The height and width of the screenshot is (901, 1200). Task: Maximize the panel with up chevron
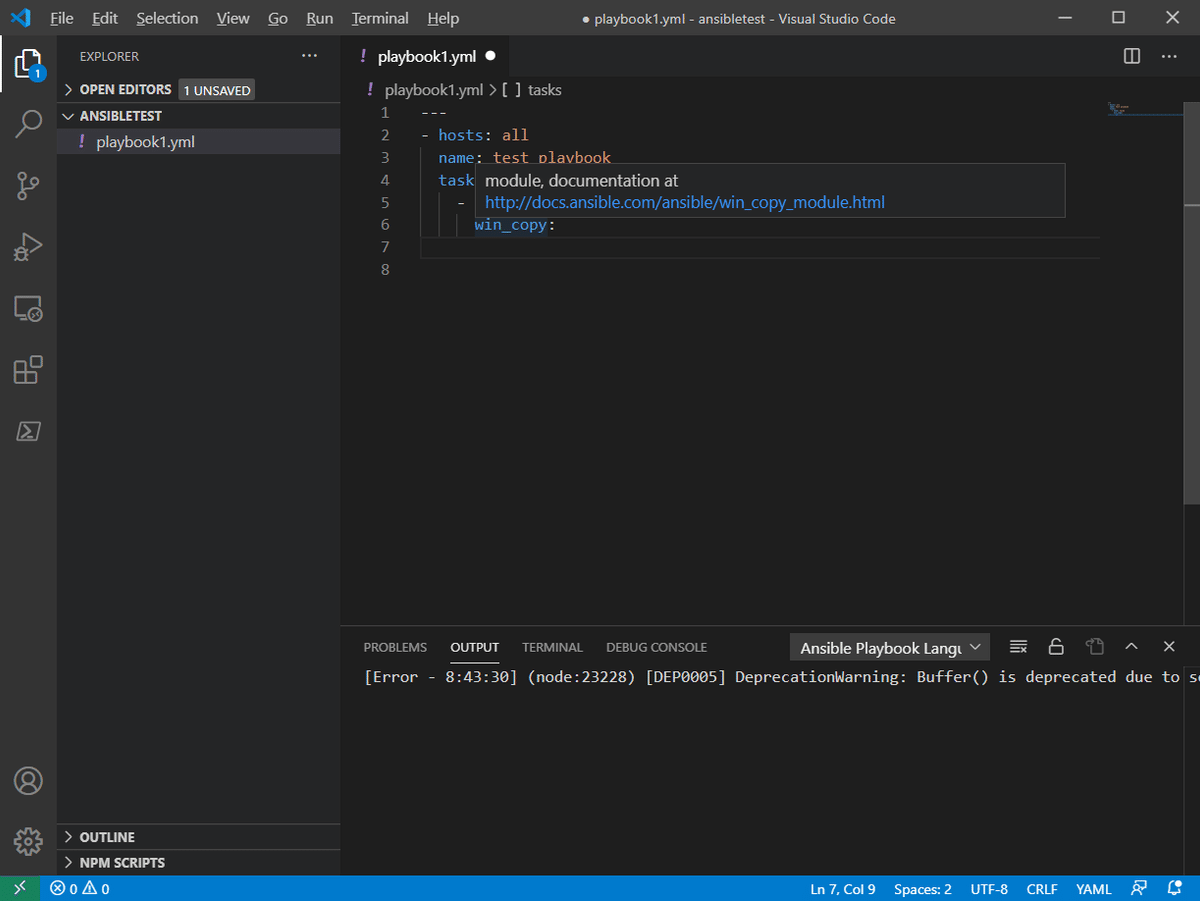(1131, 647)
